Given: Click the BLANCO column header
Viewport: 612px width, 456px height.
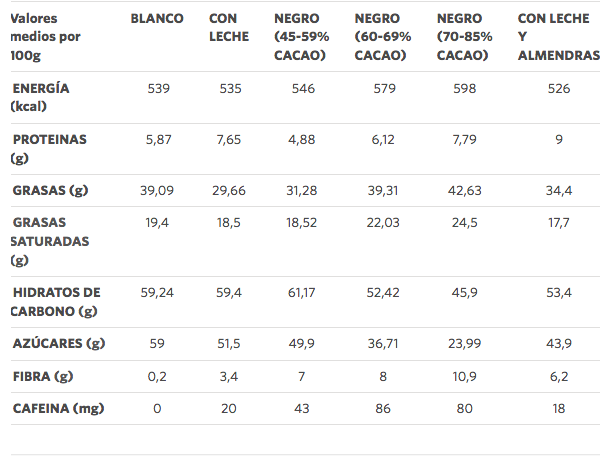Looking at the screenshot, I should (157, 18).
